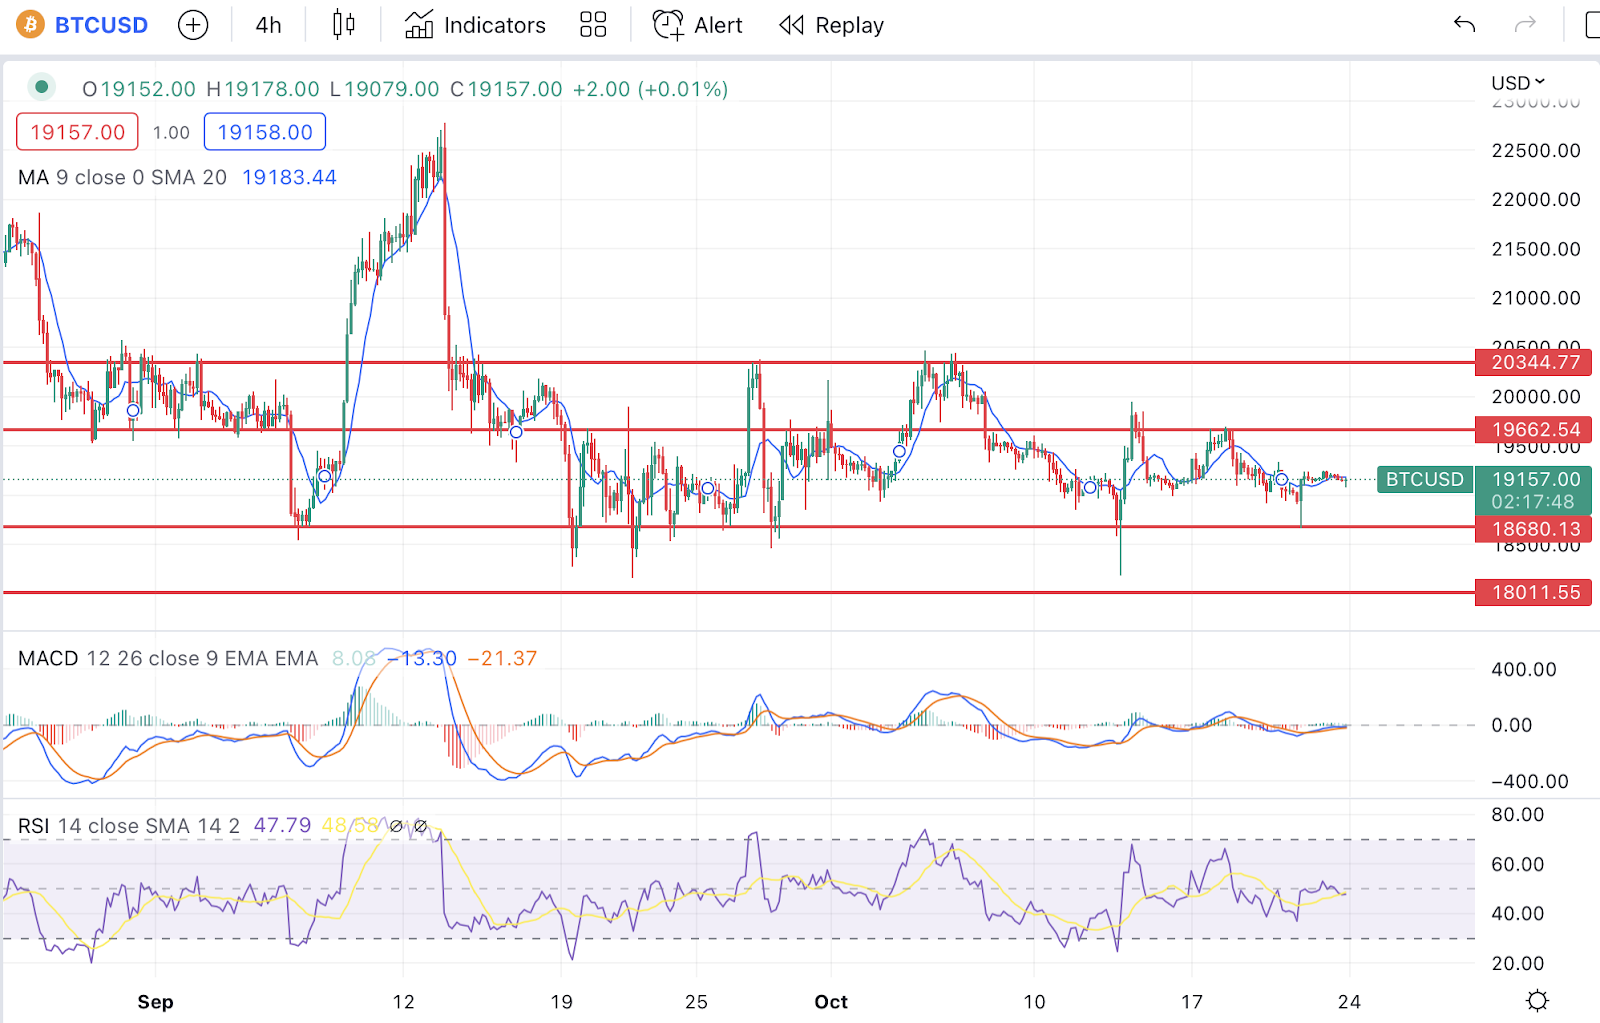Select the 18011.55 horizontal line price label
Viewport: 1600px width, 1023px height.
tap(1534, 593)
